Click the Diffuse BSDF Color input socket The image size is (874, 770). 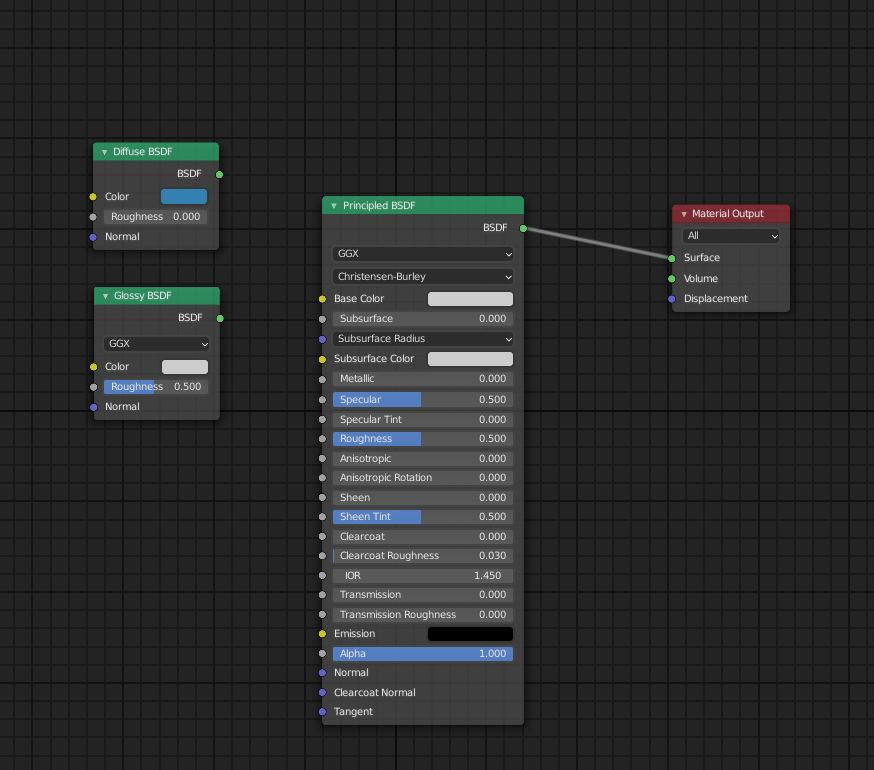pos(93,197)
